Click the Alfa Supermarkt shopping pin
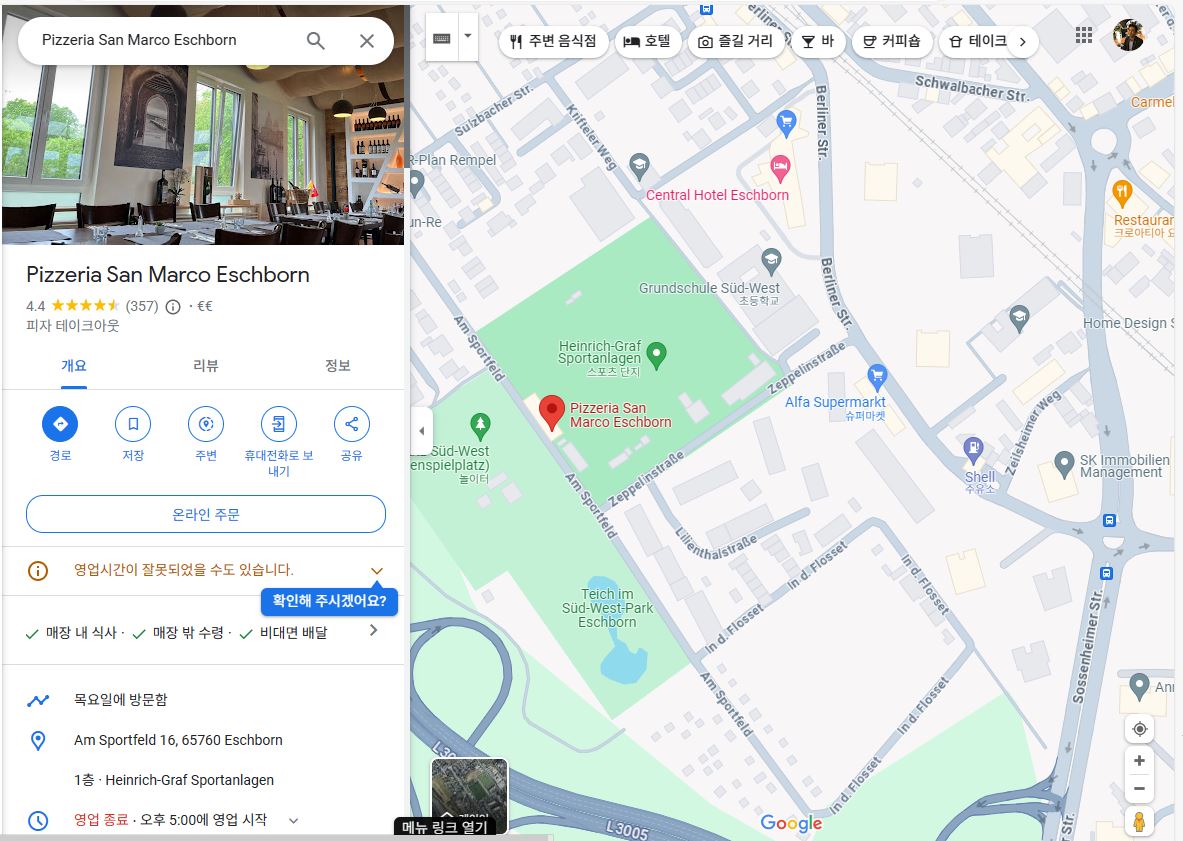Viewport: 1183px width, 841px height. click(877, 377)
